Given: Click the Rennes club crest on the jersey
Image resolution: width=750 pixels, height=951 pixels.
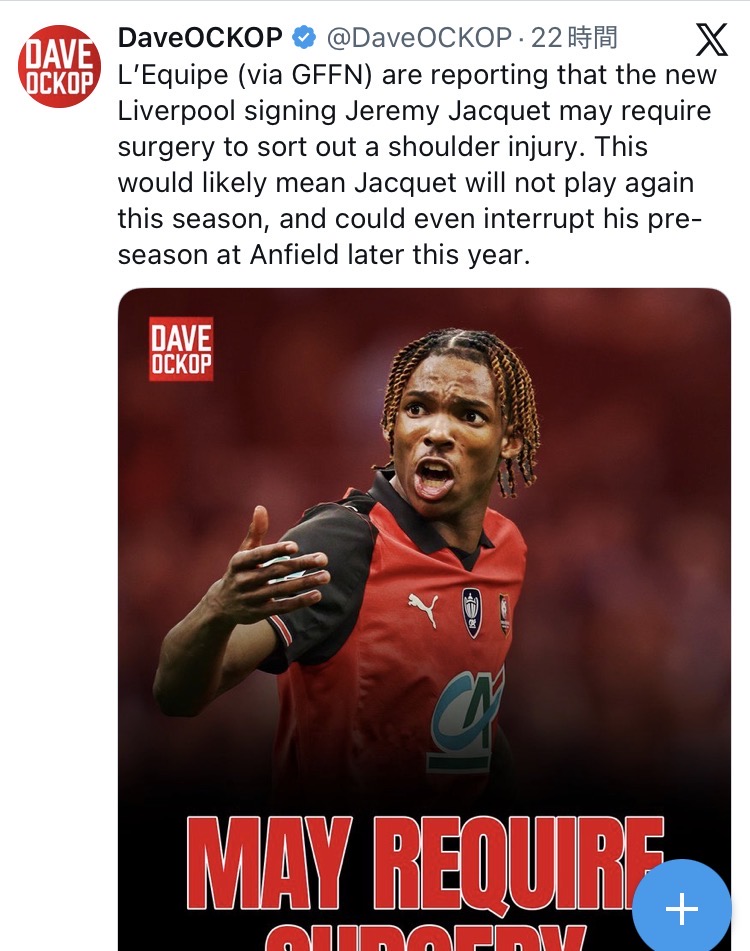Looking at the screenshot, I should [504, 614].
